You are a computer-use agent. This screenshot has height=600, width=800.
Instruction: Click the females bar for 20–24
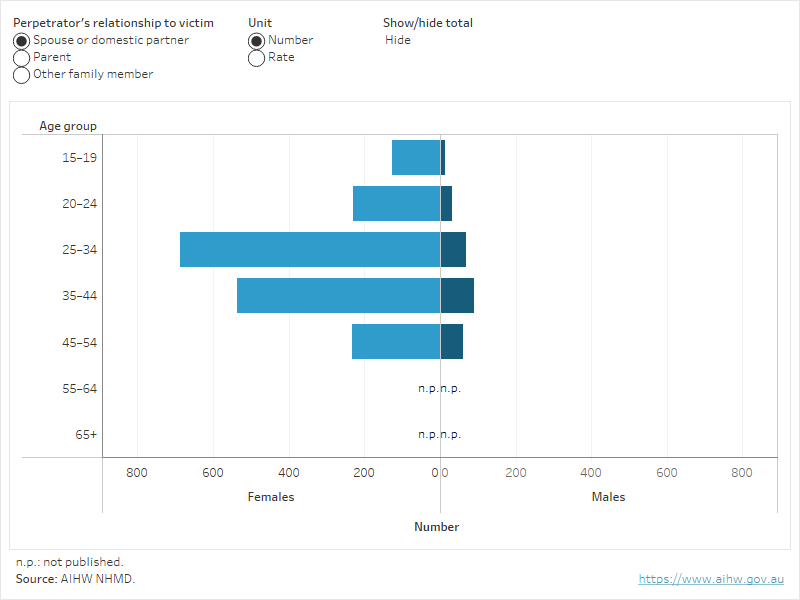[396, 204]
